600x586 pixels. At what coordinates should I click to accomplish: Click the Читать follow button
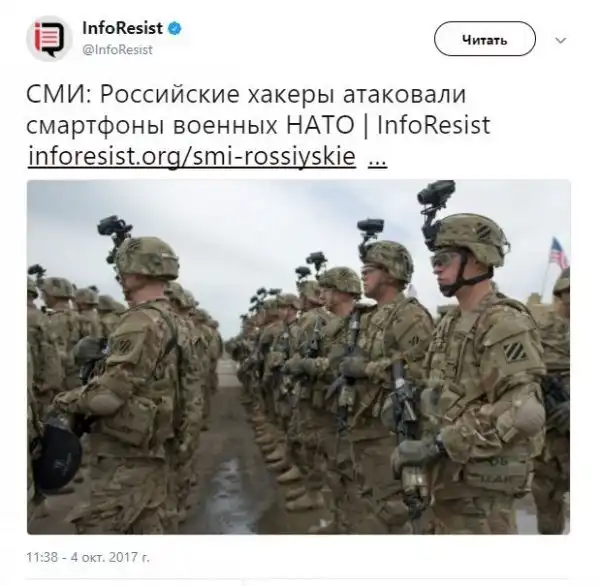[x=484, y=39]
